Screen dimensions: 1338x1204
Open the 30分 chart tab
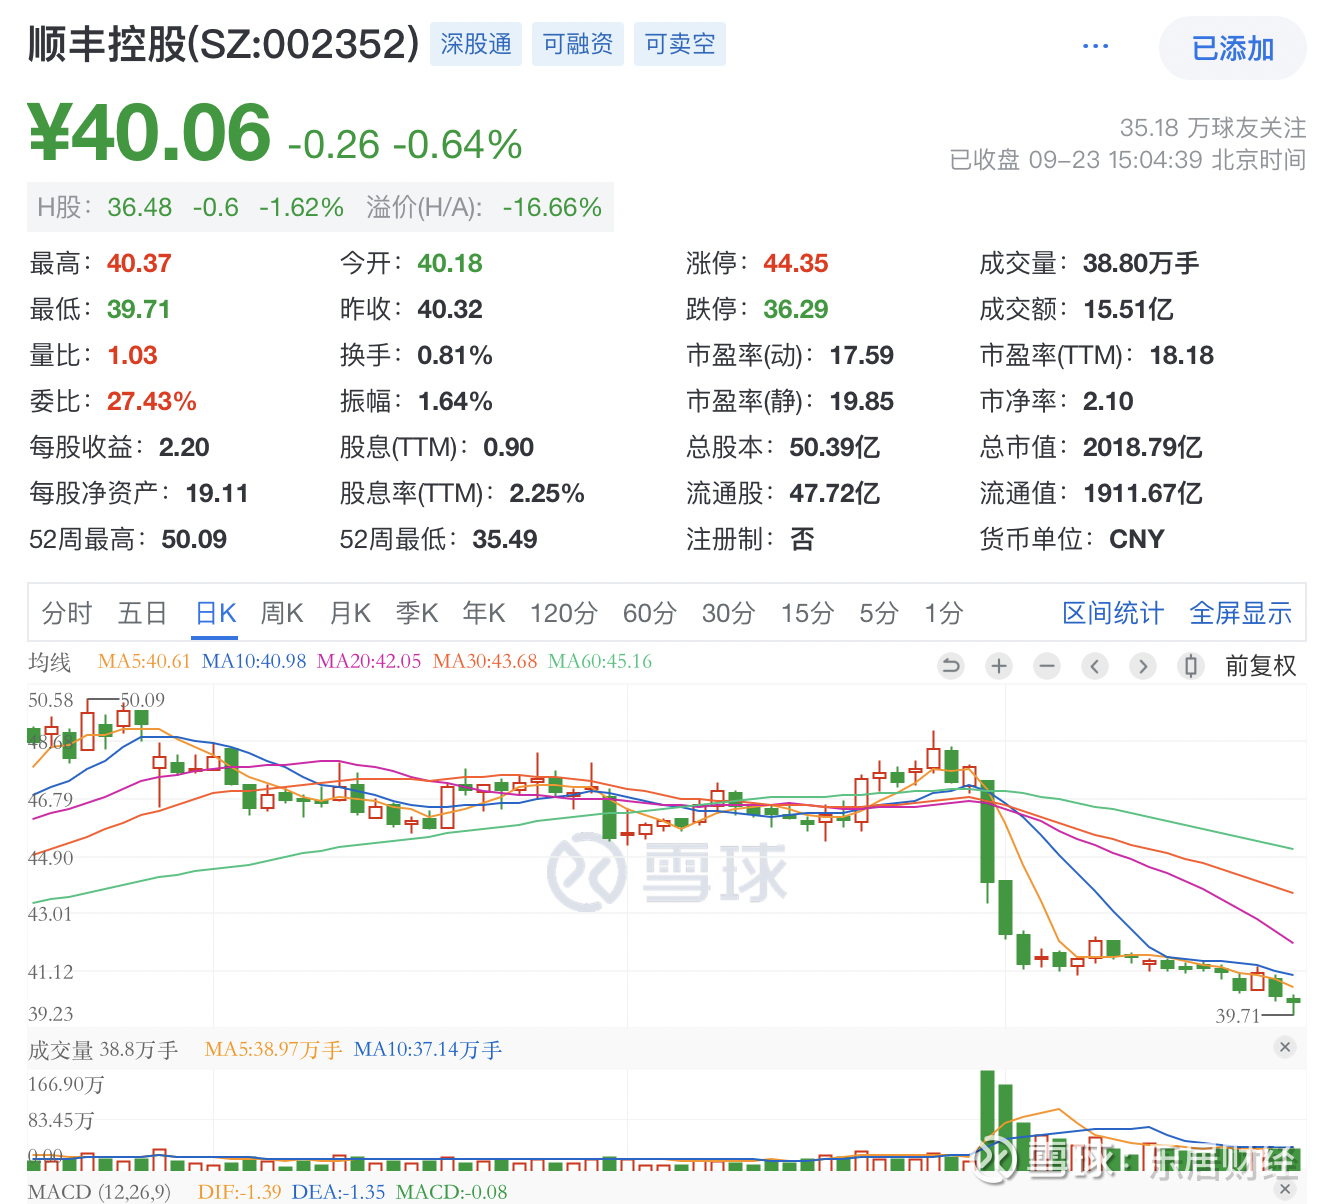pyautogui.click(x=728, y=613)
